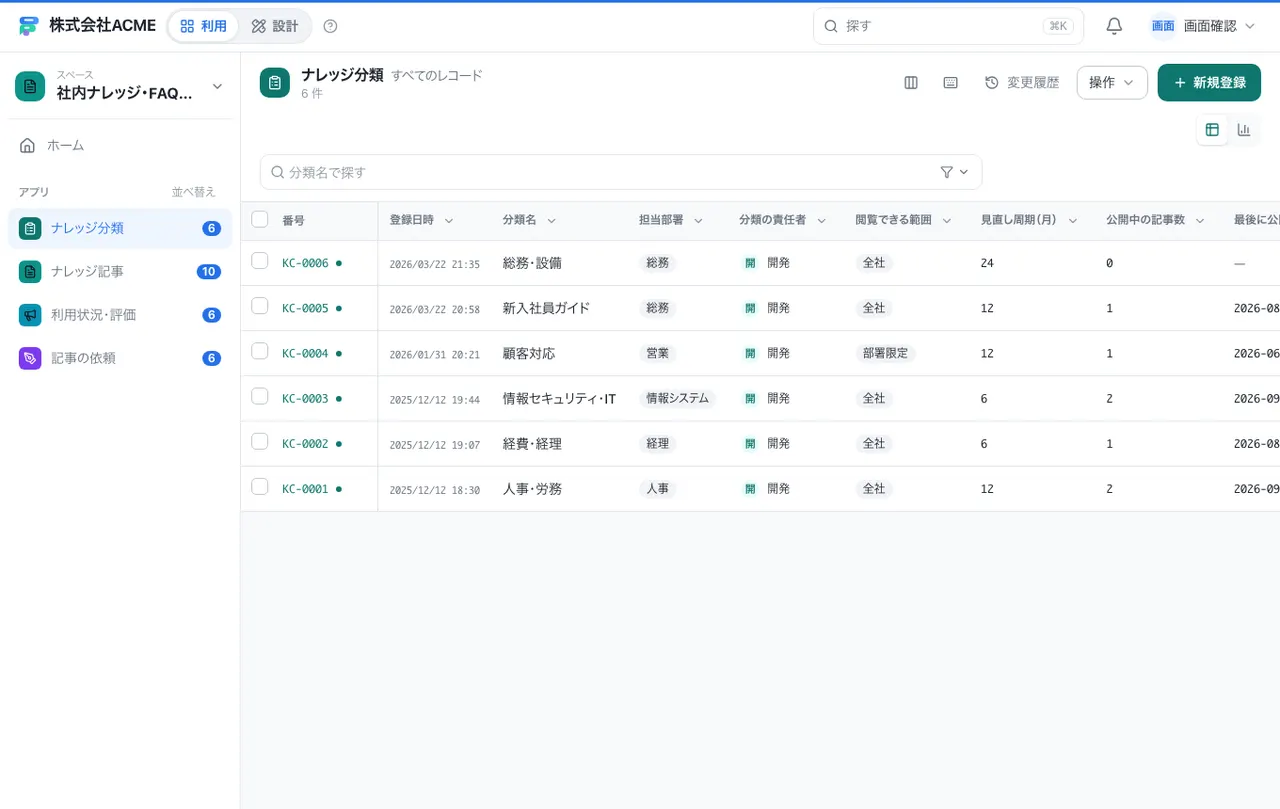
Task: Click the 総務・設備 category name
Action: [x=532, y=263]
